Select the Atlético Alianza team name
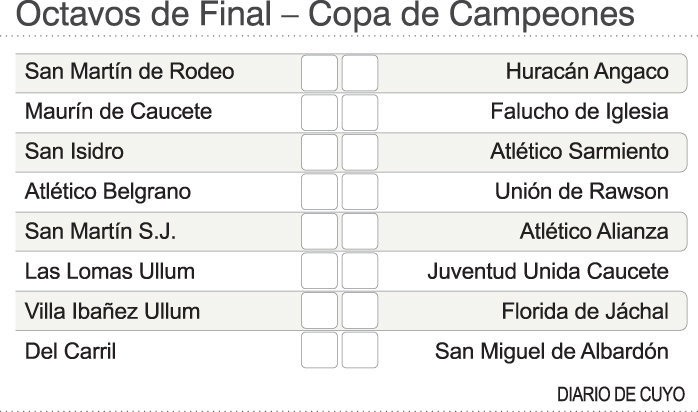The width and height of the screenshot is (698, 412). coord(593,231)
